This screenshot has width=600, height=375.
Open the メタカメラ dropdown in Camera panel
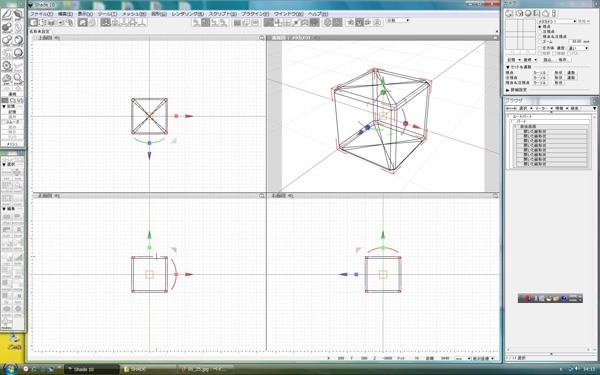click(x=557, y=21)
